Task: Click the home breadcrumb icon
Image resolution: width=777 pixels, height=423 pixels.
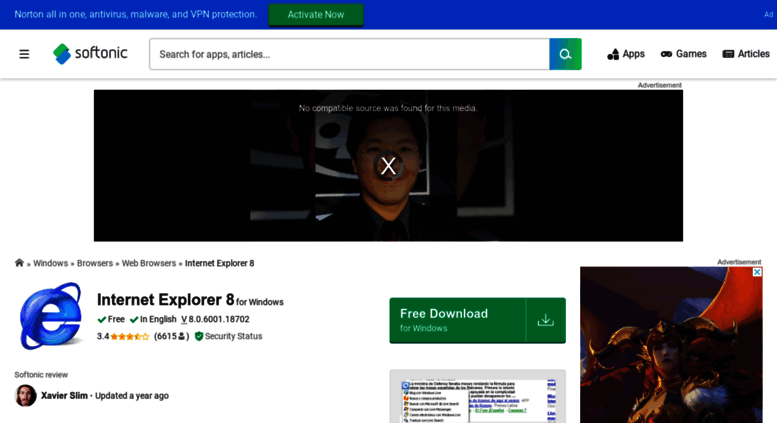Action: click(19, 263)
